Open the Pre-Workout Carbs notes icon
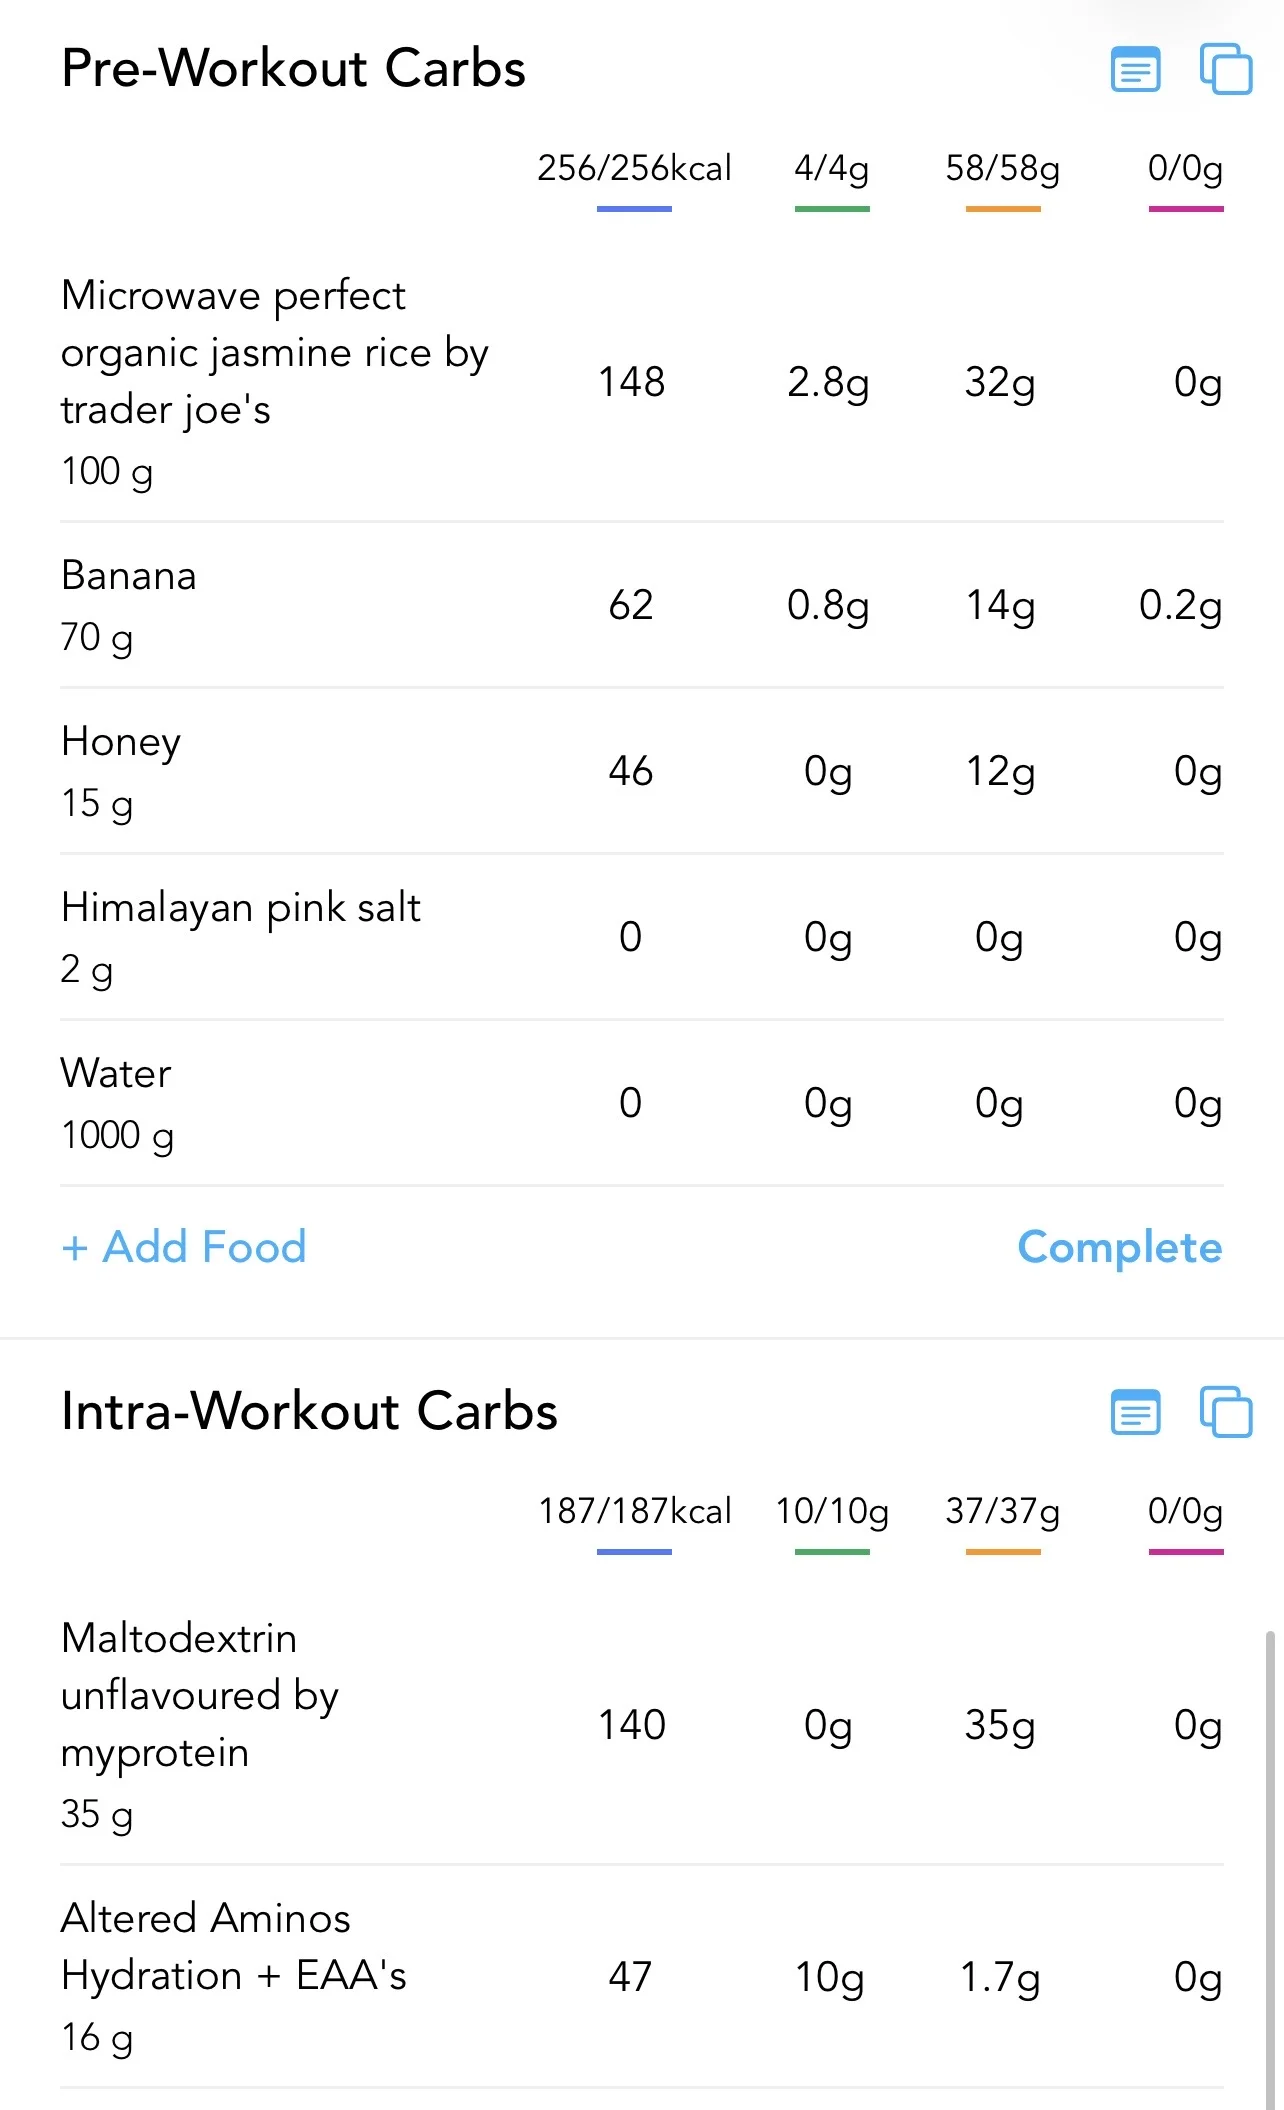 point(1135,70)
